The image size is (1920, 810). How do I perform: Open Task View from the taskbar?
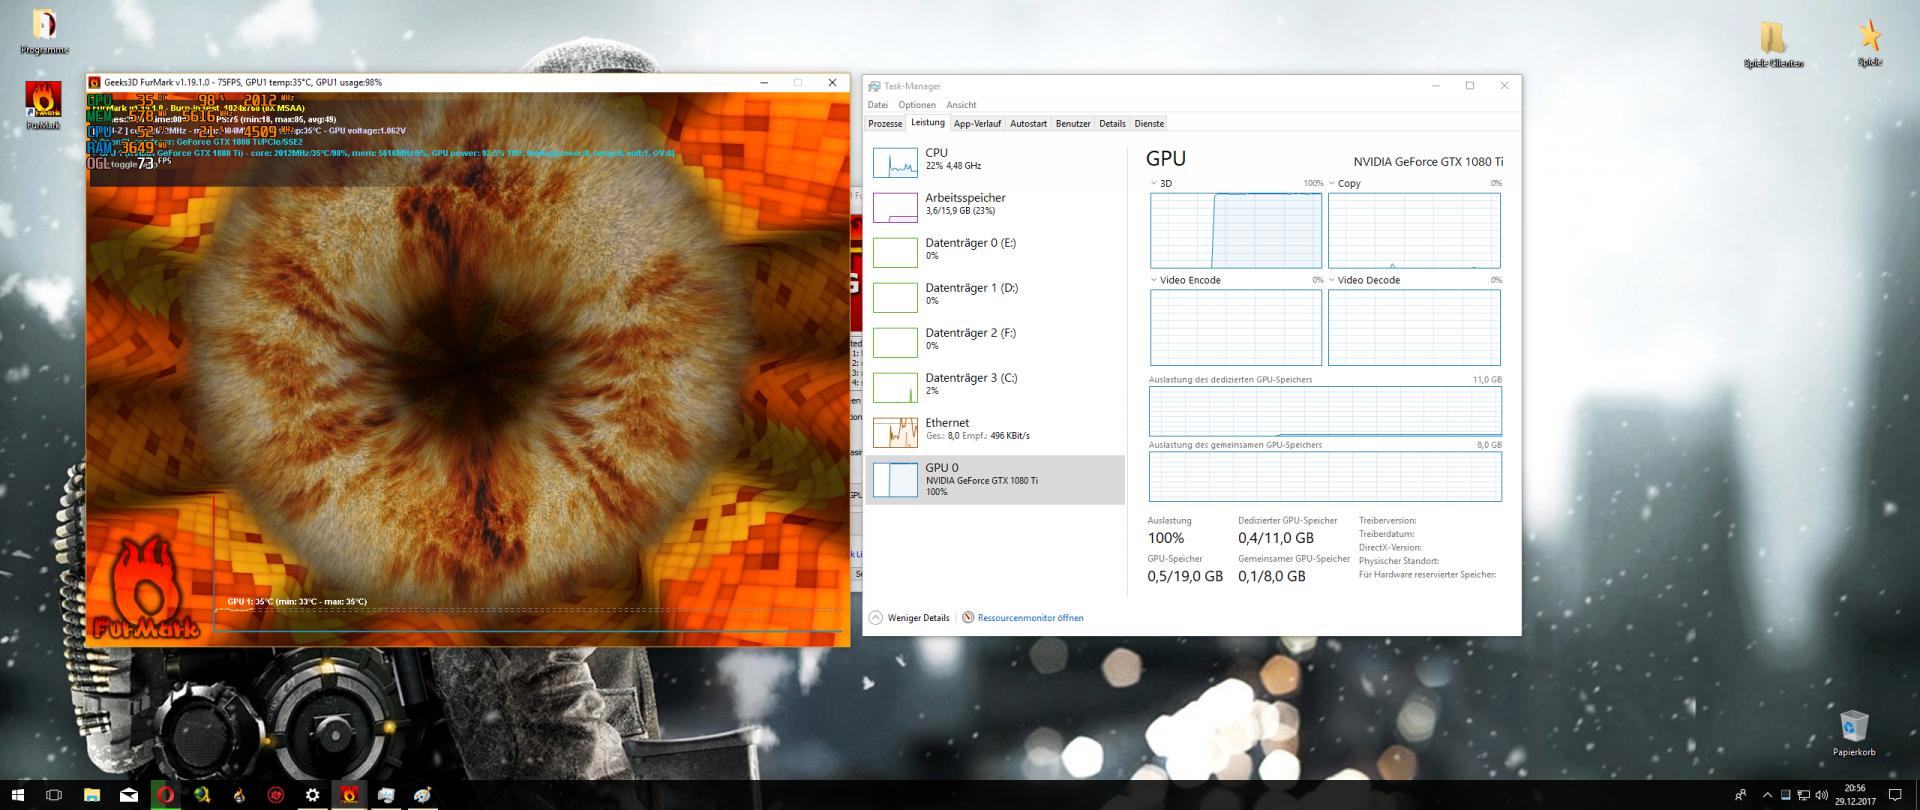tap(54, 795)
